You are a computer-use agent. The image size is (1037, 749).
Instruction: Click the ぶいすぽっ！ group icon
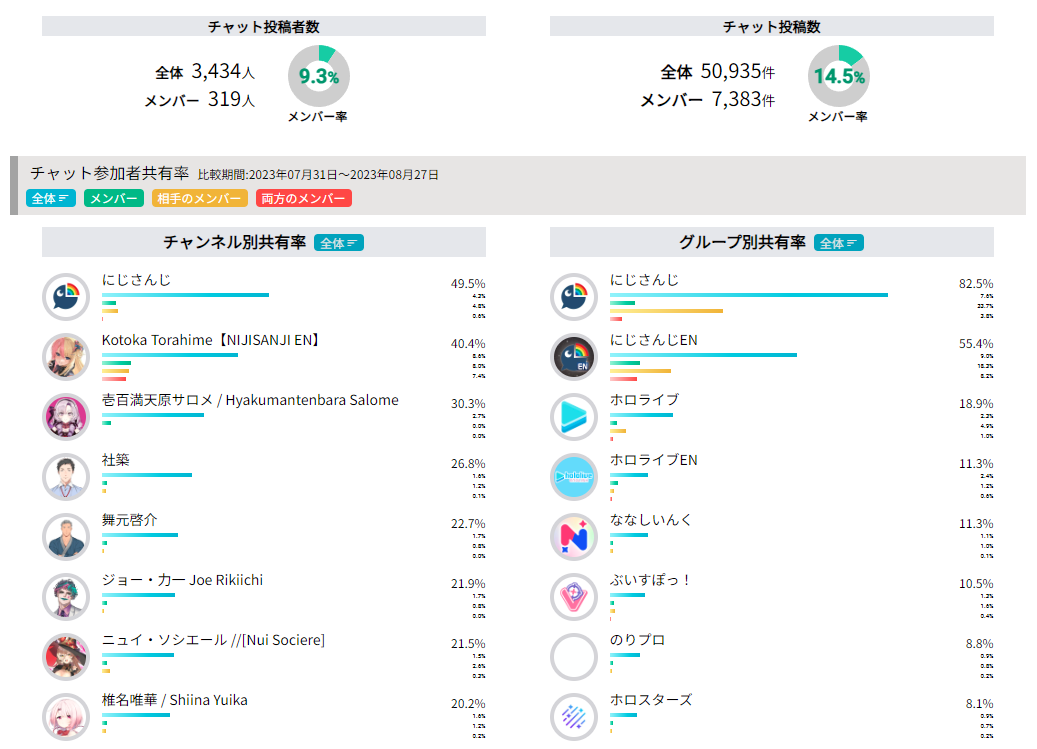pyautogui.click(x=575, y=597)
